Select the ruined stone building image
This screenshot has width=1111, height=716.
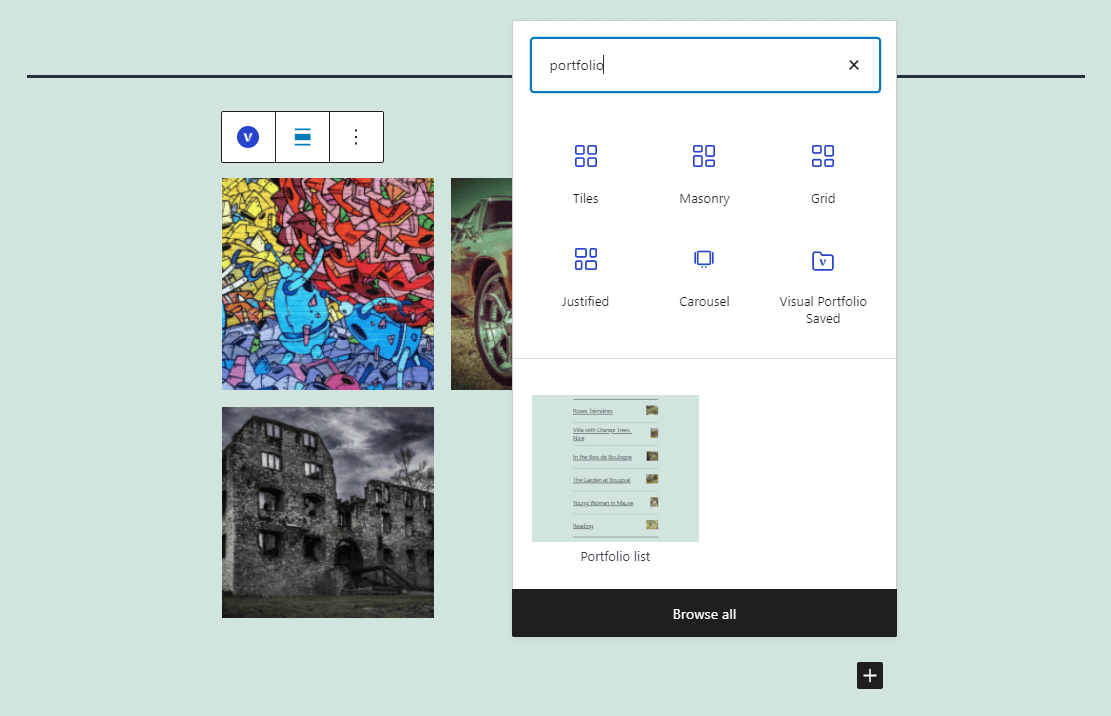328,512
